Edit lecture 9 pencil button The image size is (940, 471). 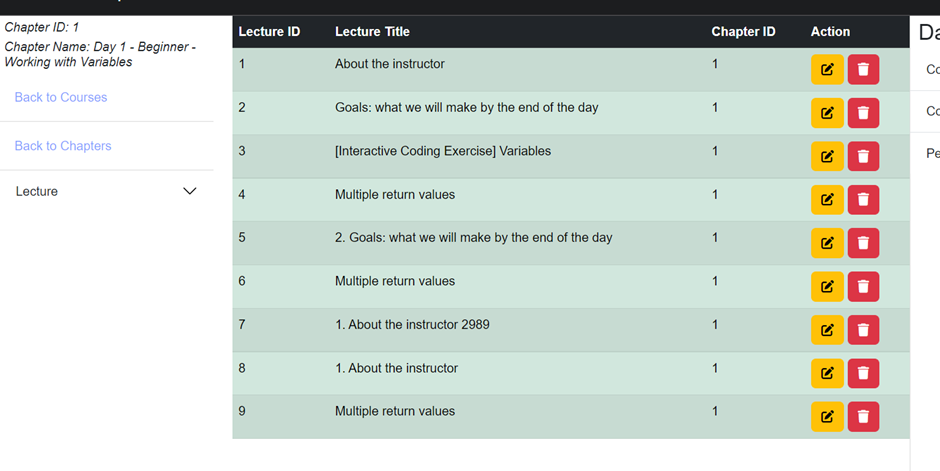click(827, 417)
